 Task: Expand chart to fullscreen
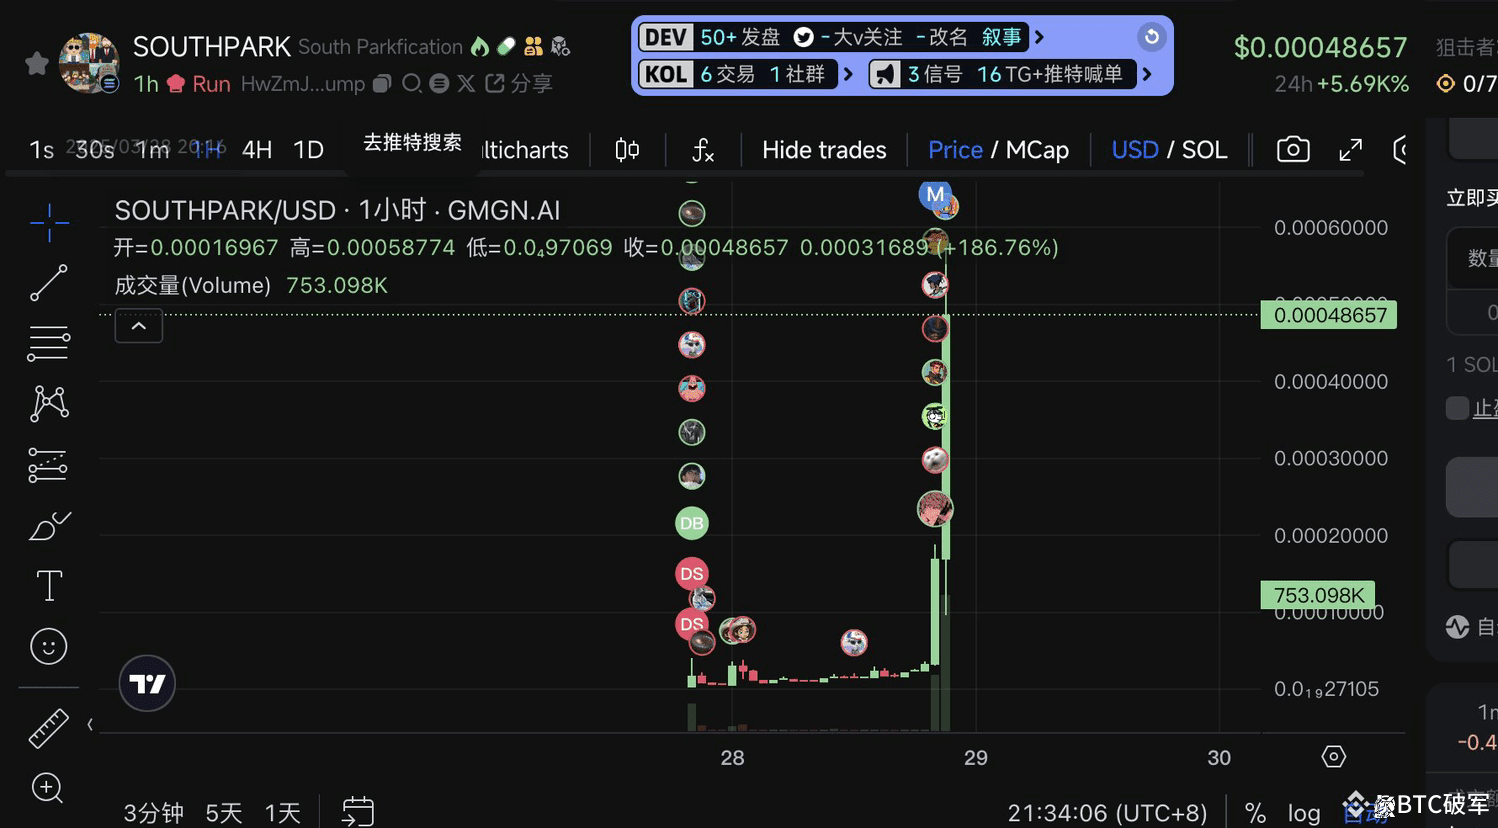coord(1350,150)
